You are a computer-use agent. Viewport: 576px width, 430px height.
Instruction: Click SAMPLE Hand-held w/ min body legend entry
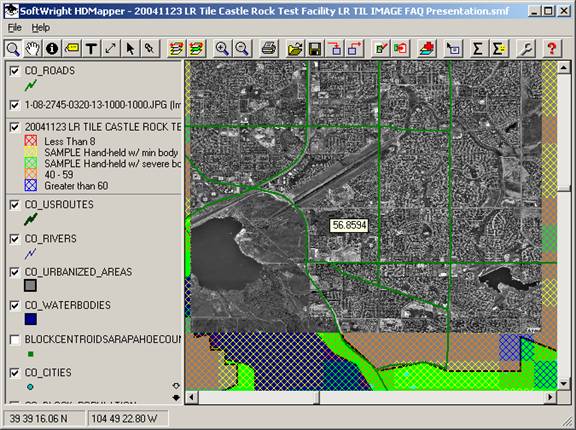tap(111, 152)
